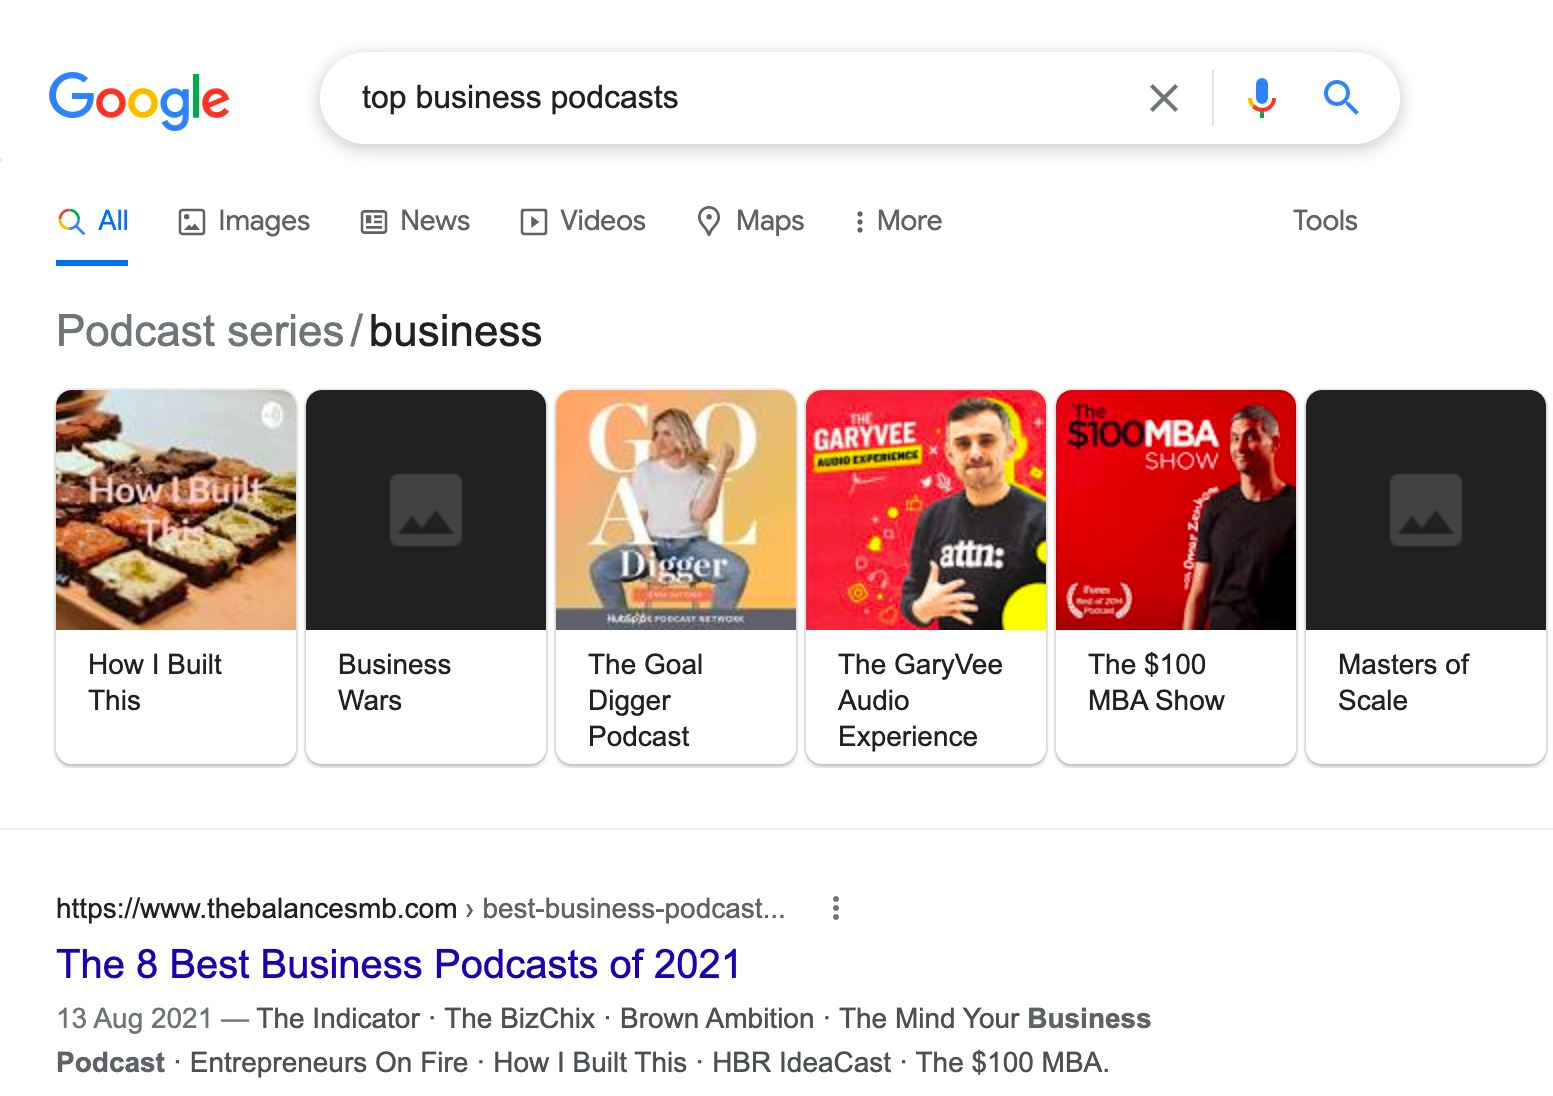Choose The GaryVee Audio Experience card
Screen dimensions: 1553x1096
coord(926,576)
